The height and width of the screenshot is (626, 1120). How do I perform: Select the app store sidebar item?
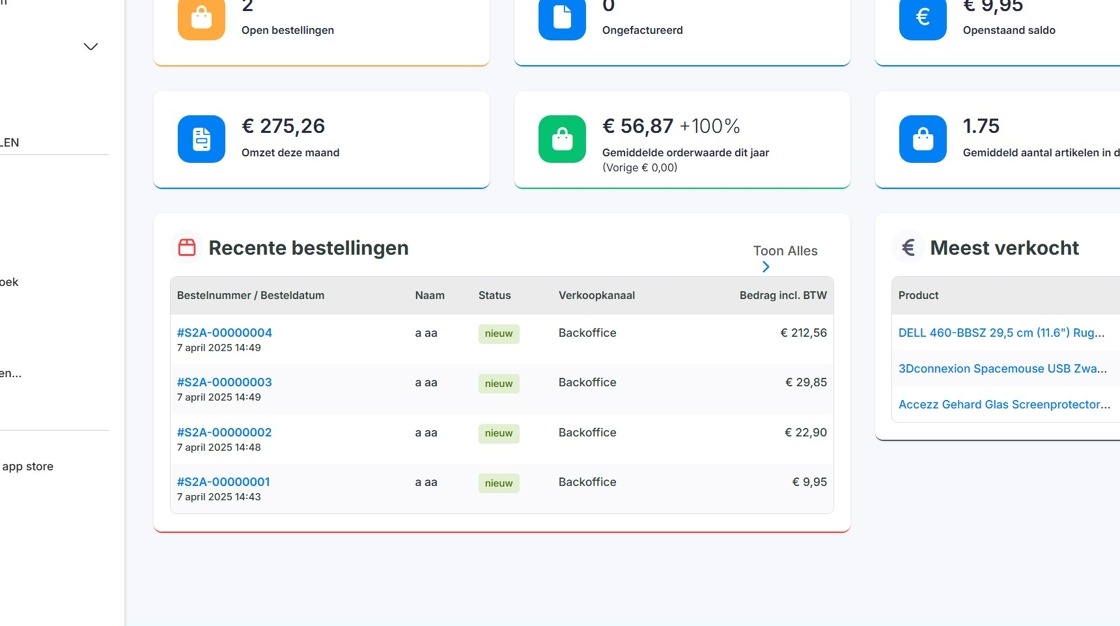(27, 466)
